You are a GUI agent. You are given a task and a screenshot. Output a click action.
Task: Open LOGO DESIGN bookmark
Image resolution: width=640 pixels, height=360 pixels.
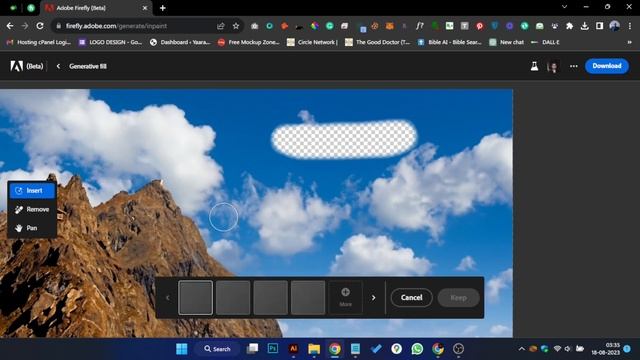click(110, 42)
